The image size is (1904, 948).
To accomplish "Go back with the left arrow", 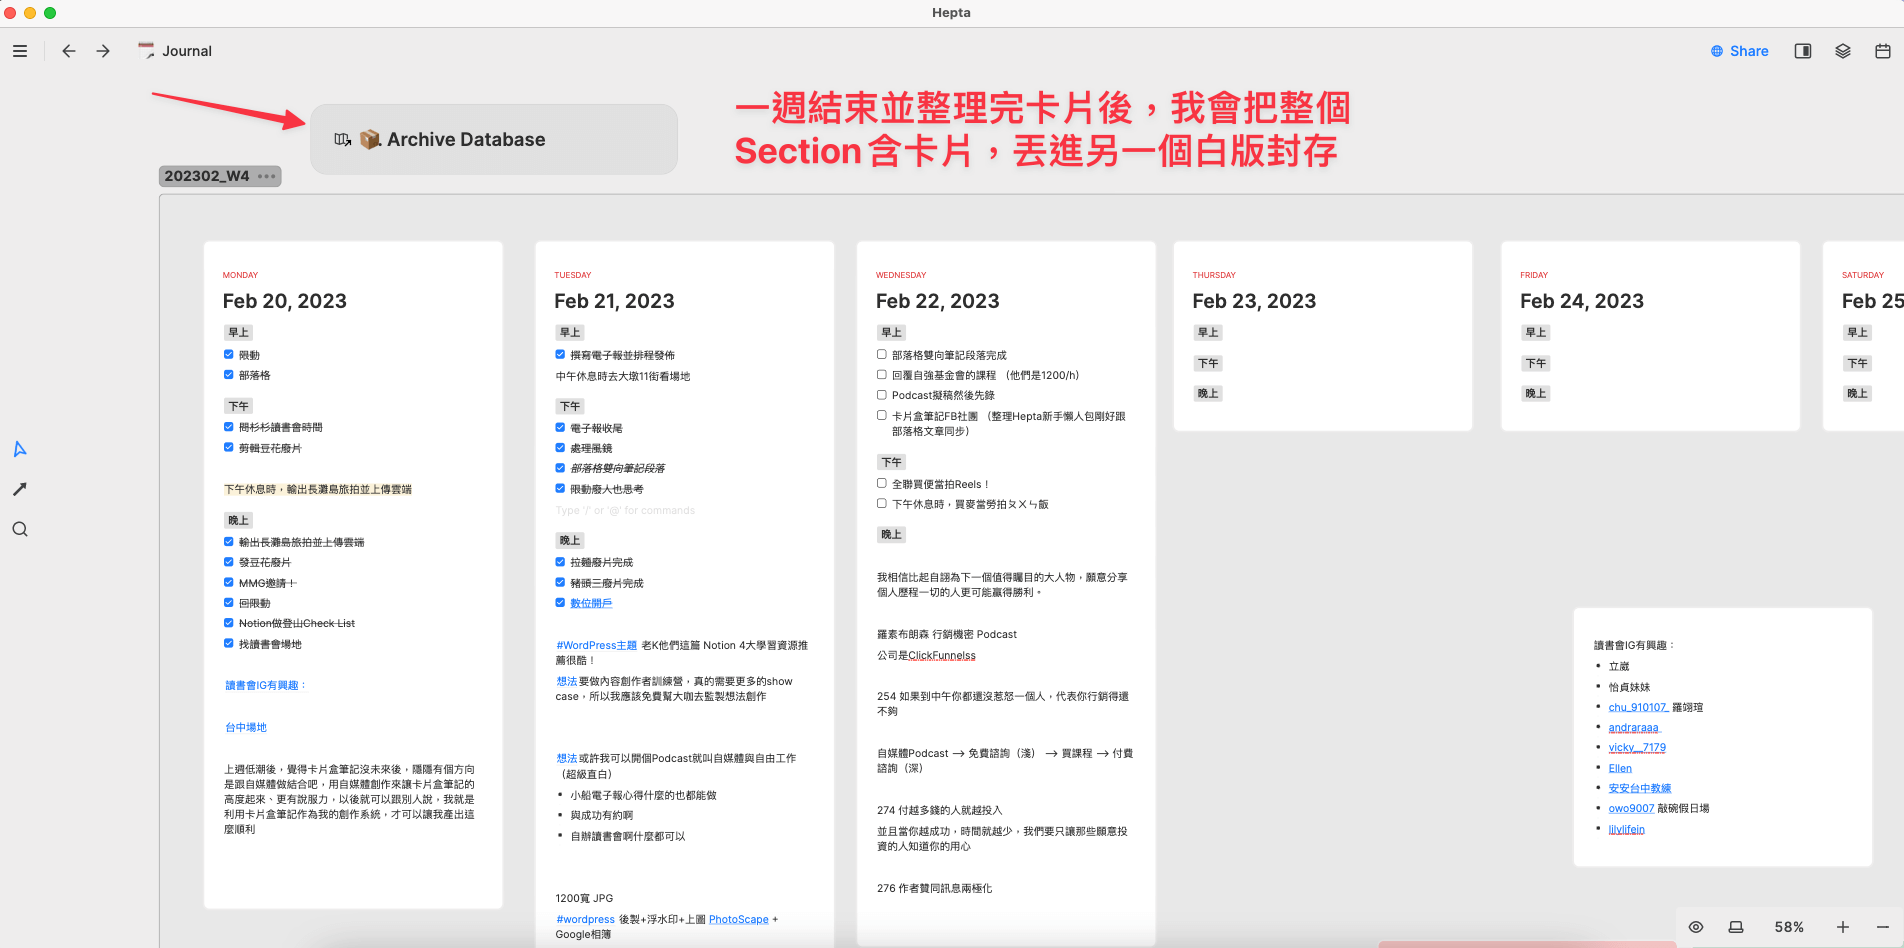I will pos(69,51).
